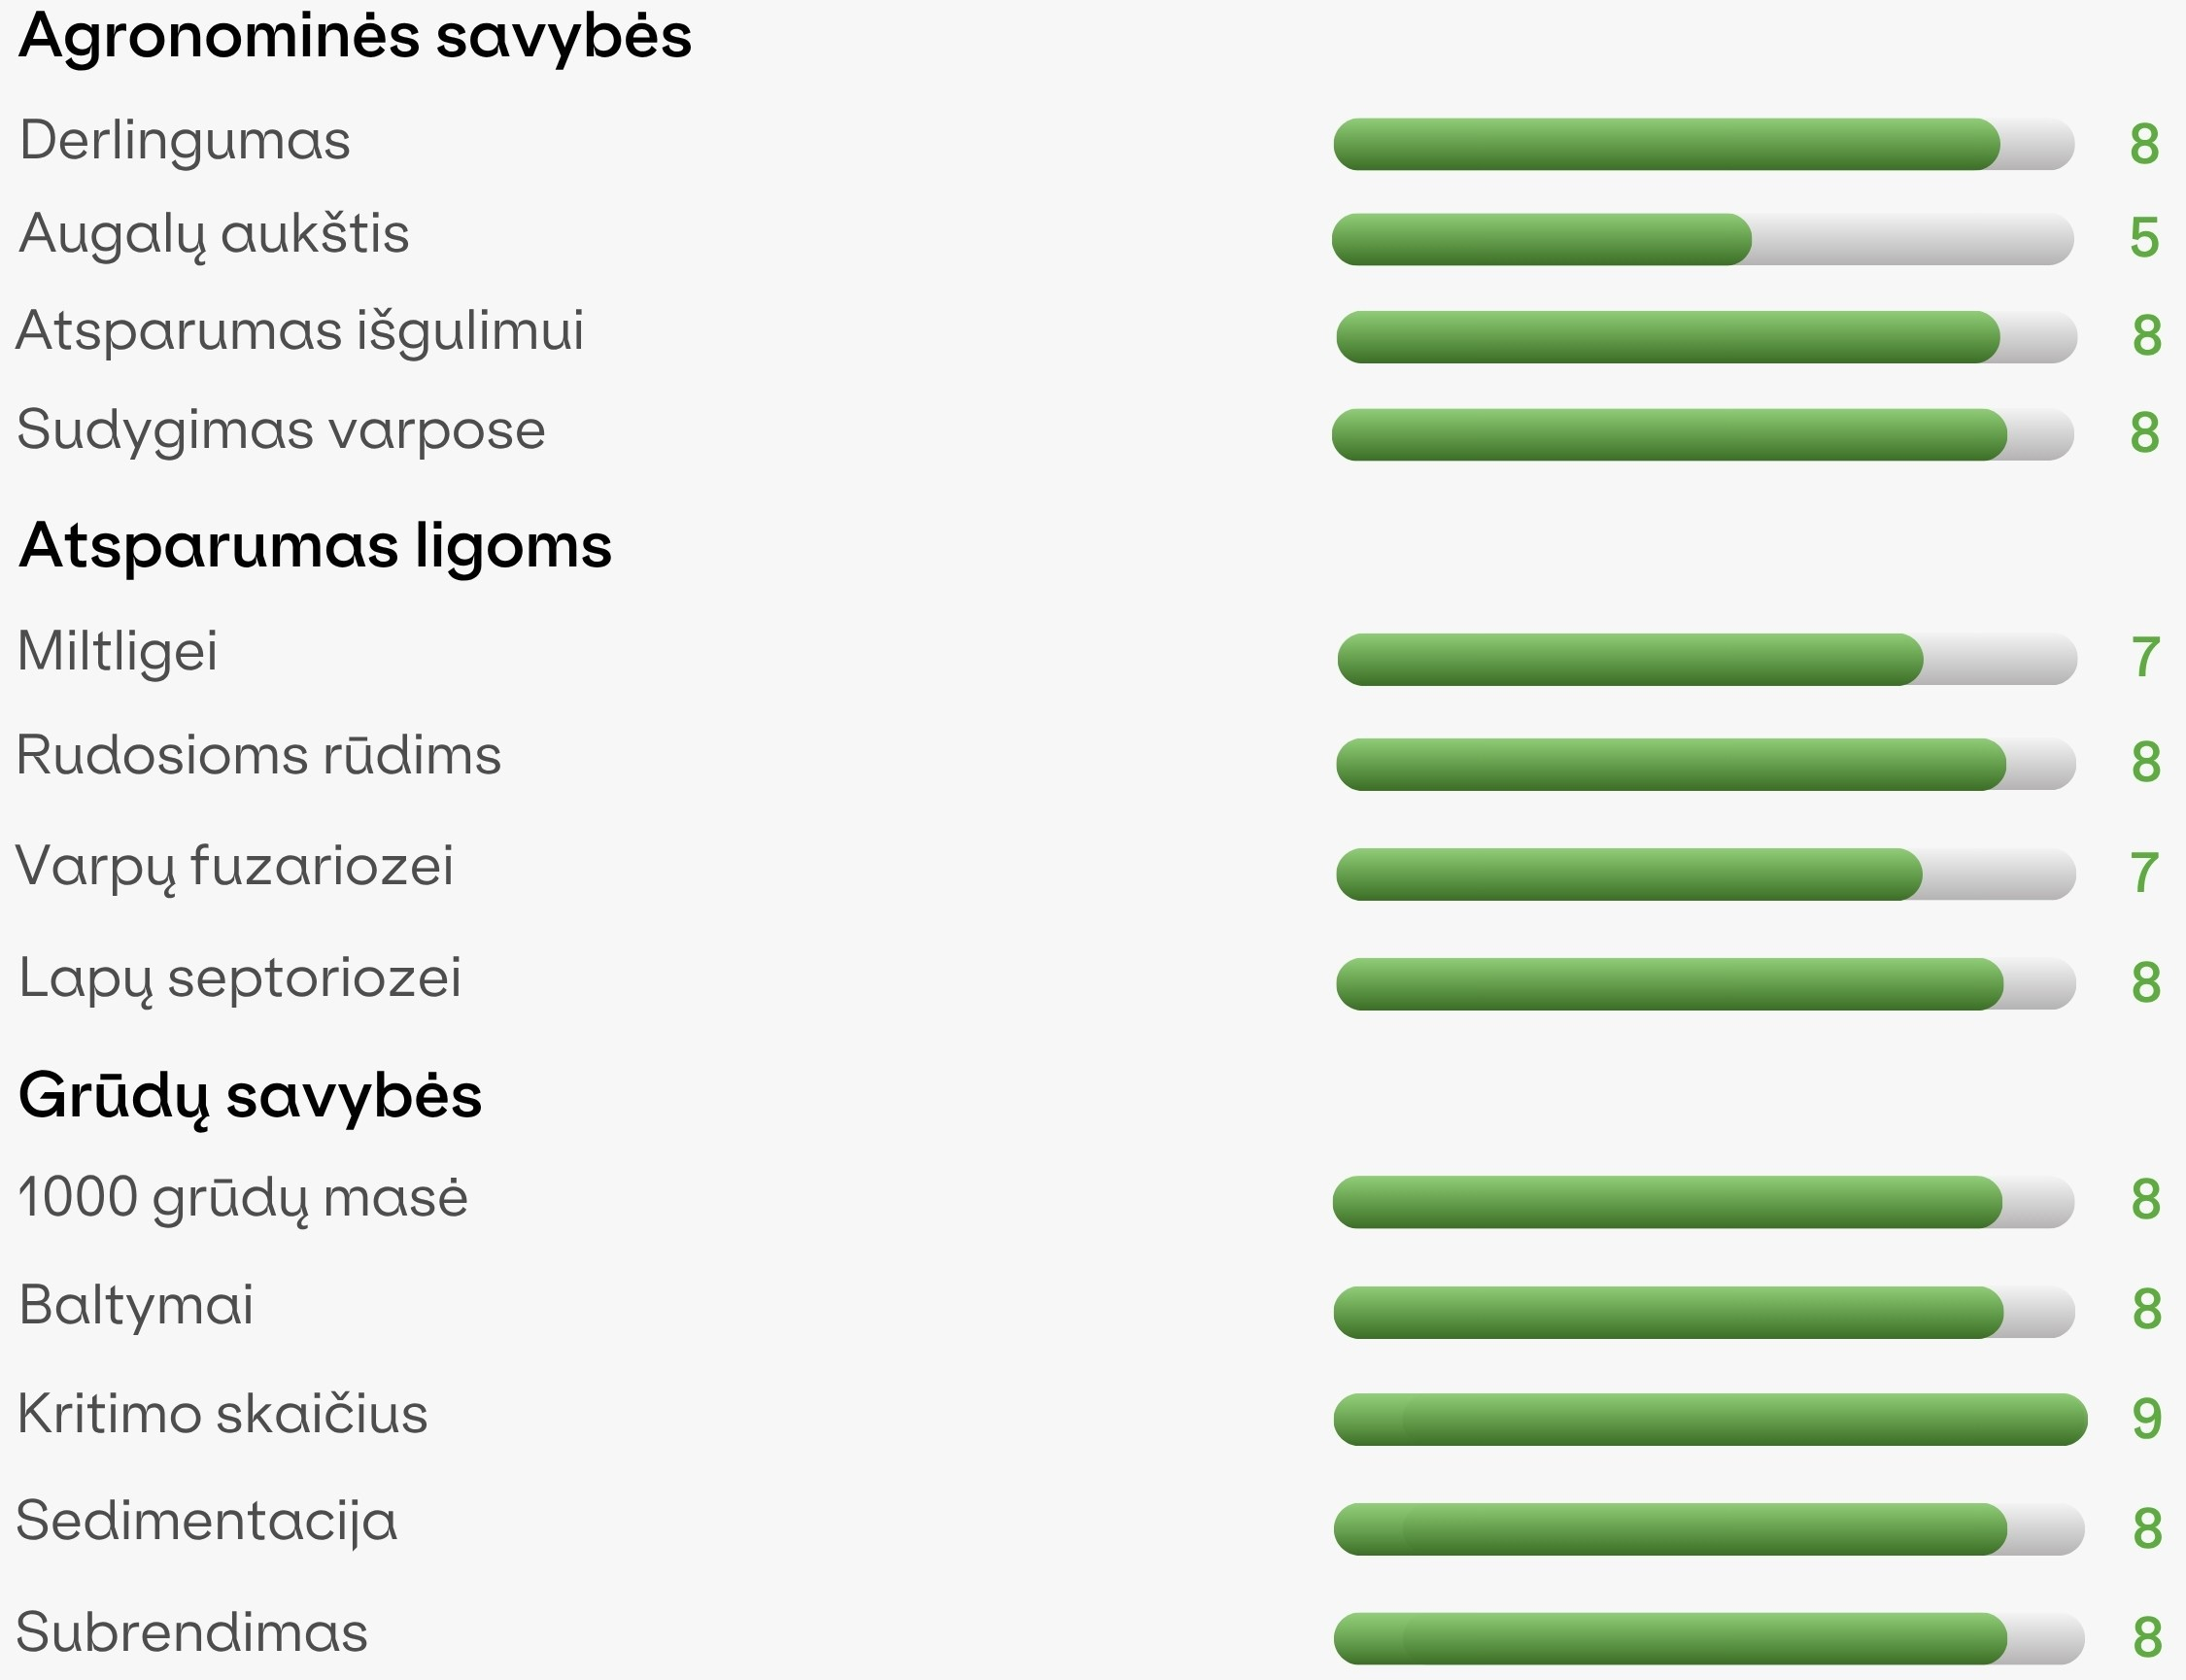Click the Kritimo skaičius full bar
The width and height of the screenshot is (2186, 1680).
pyautogui.click(x=1710, y=1419)
